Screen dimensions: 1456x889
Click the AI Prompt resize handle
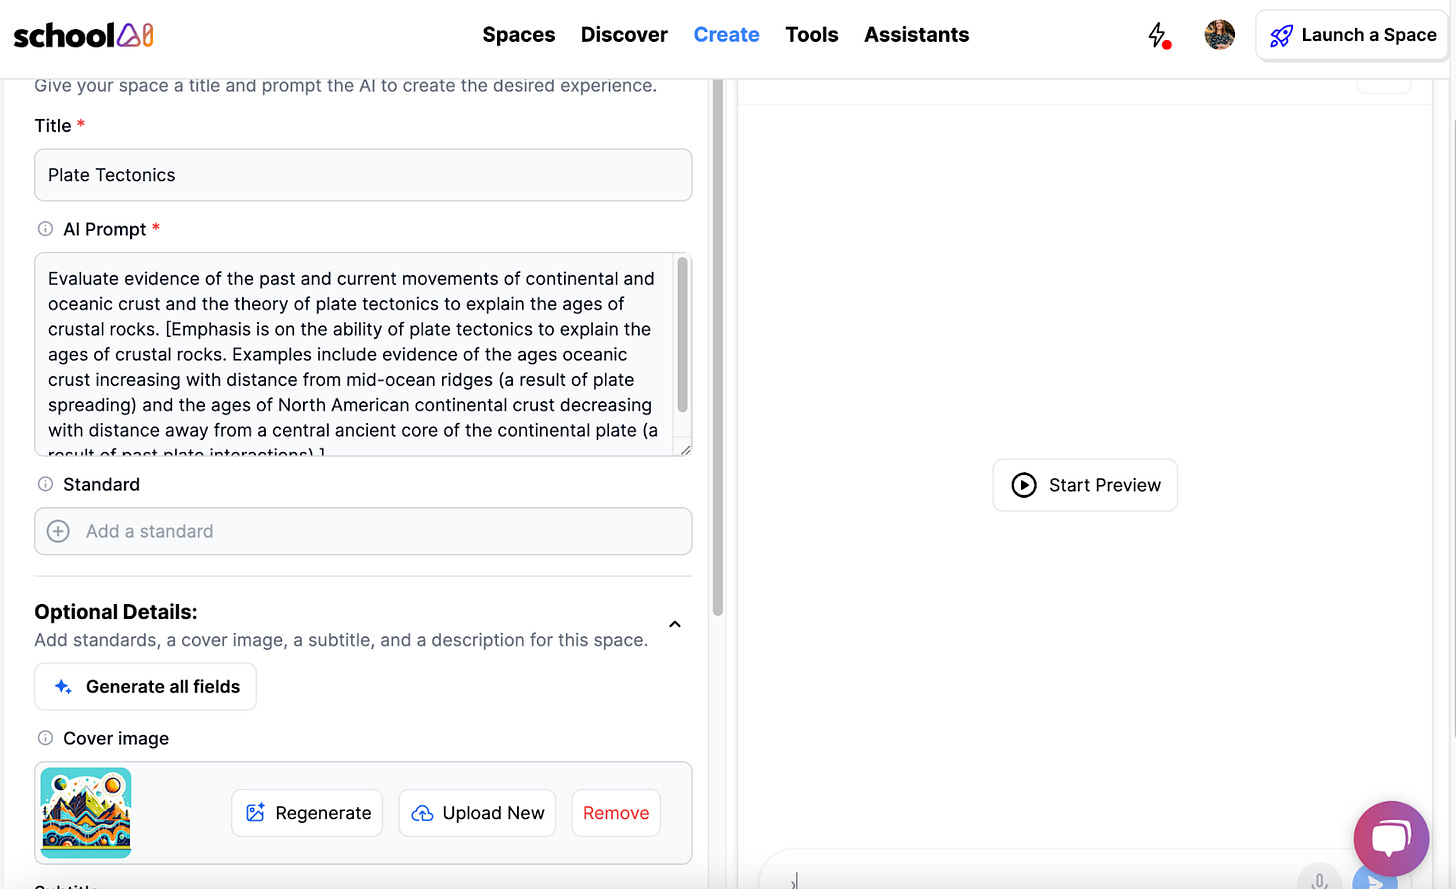[x=684, y=449]
